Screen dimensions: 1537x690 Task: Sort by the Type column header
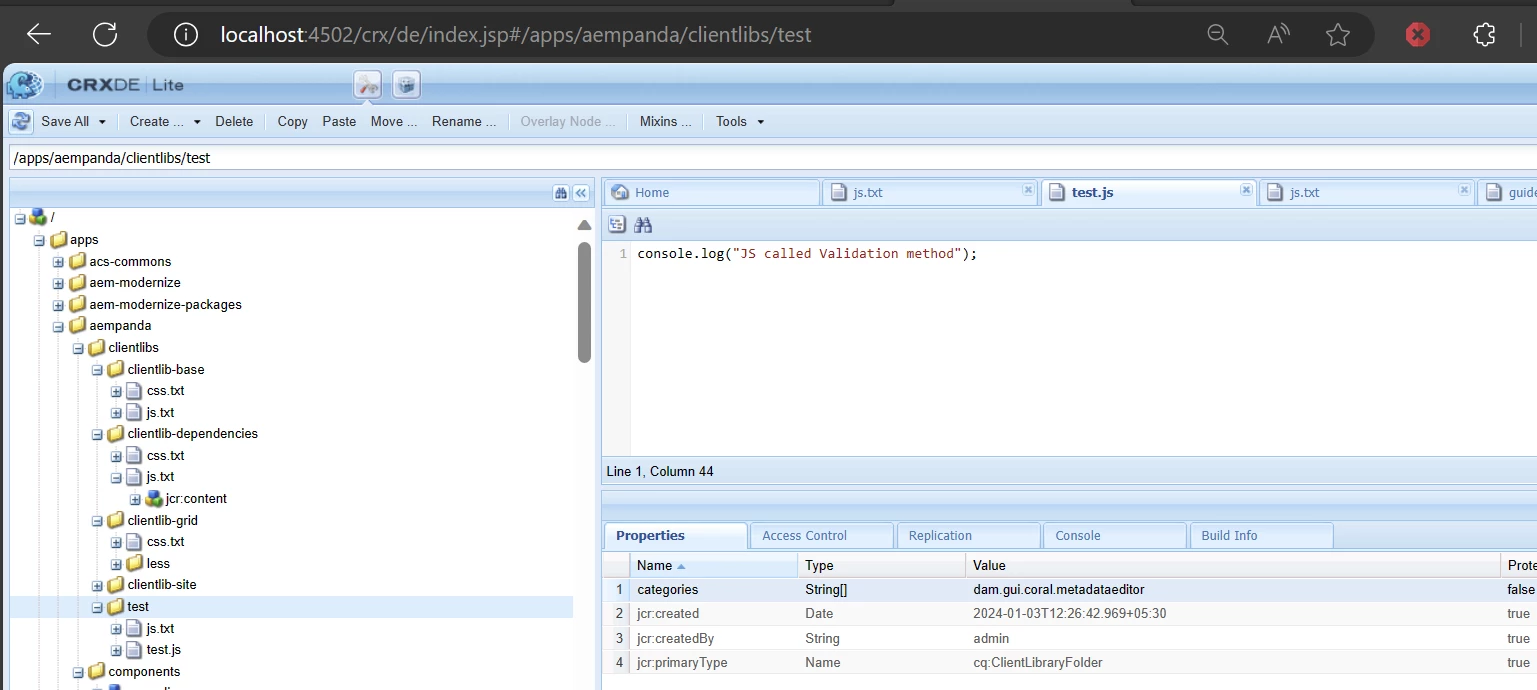(882, 565)
